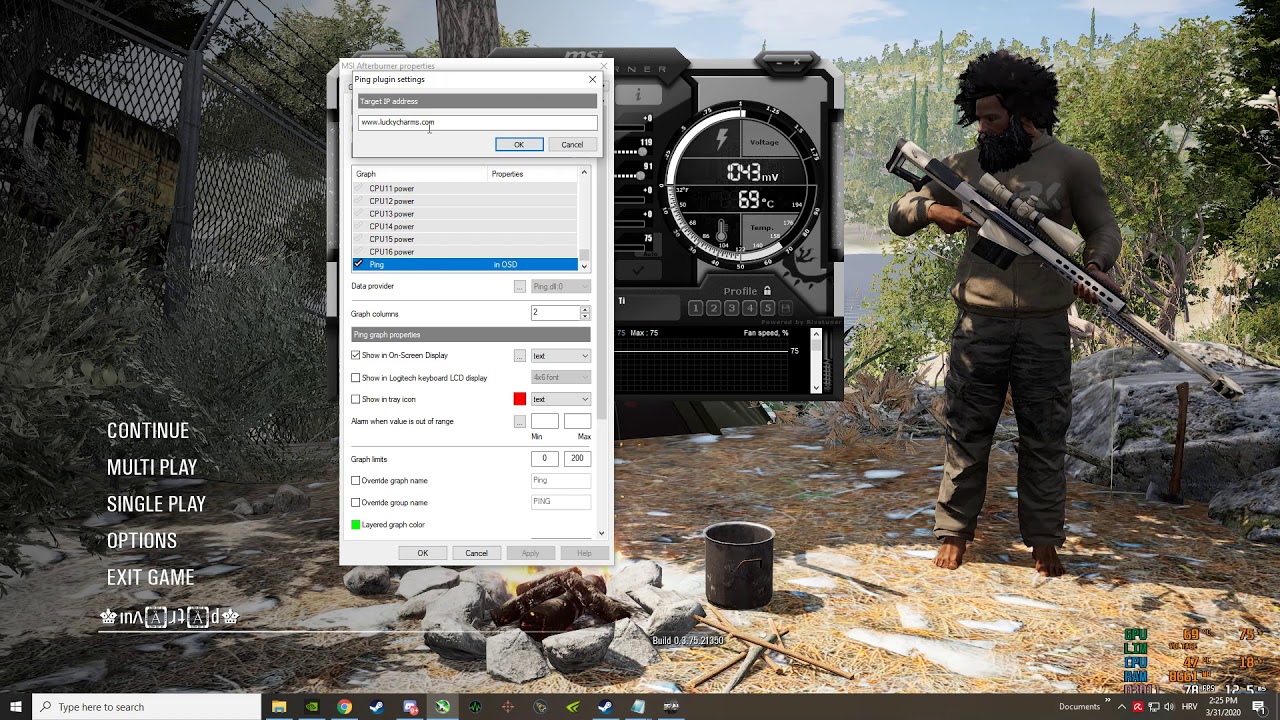Decrease Graph columns with down arrow

pos(585,317)
